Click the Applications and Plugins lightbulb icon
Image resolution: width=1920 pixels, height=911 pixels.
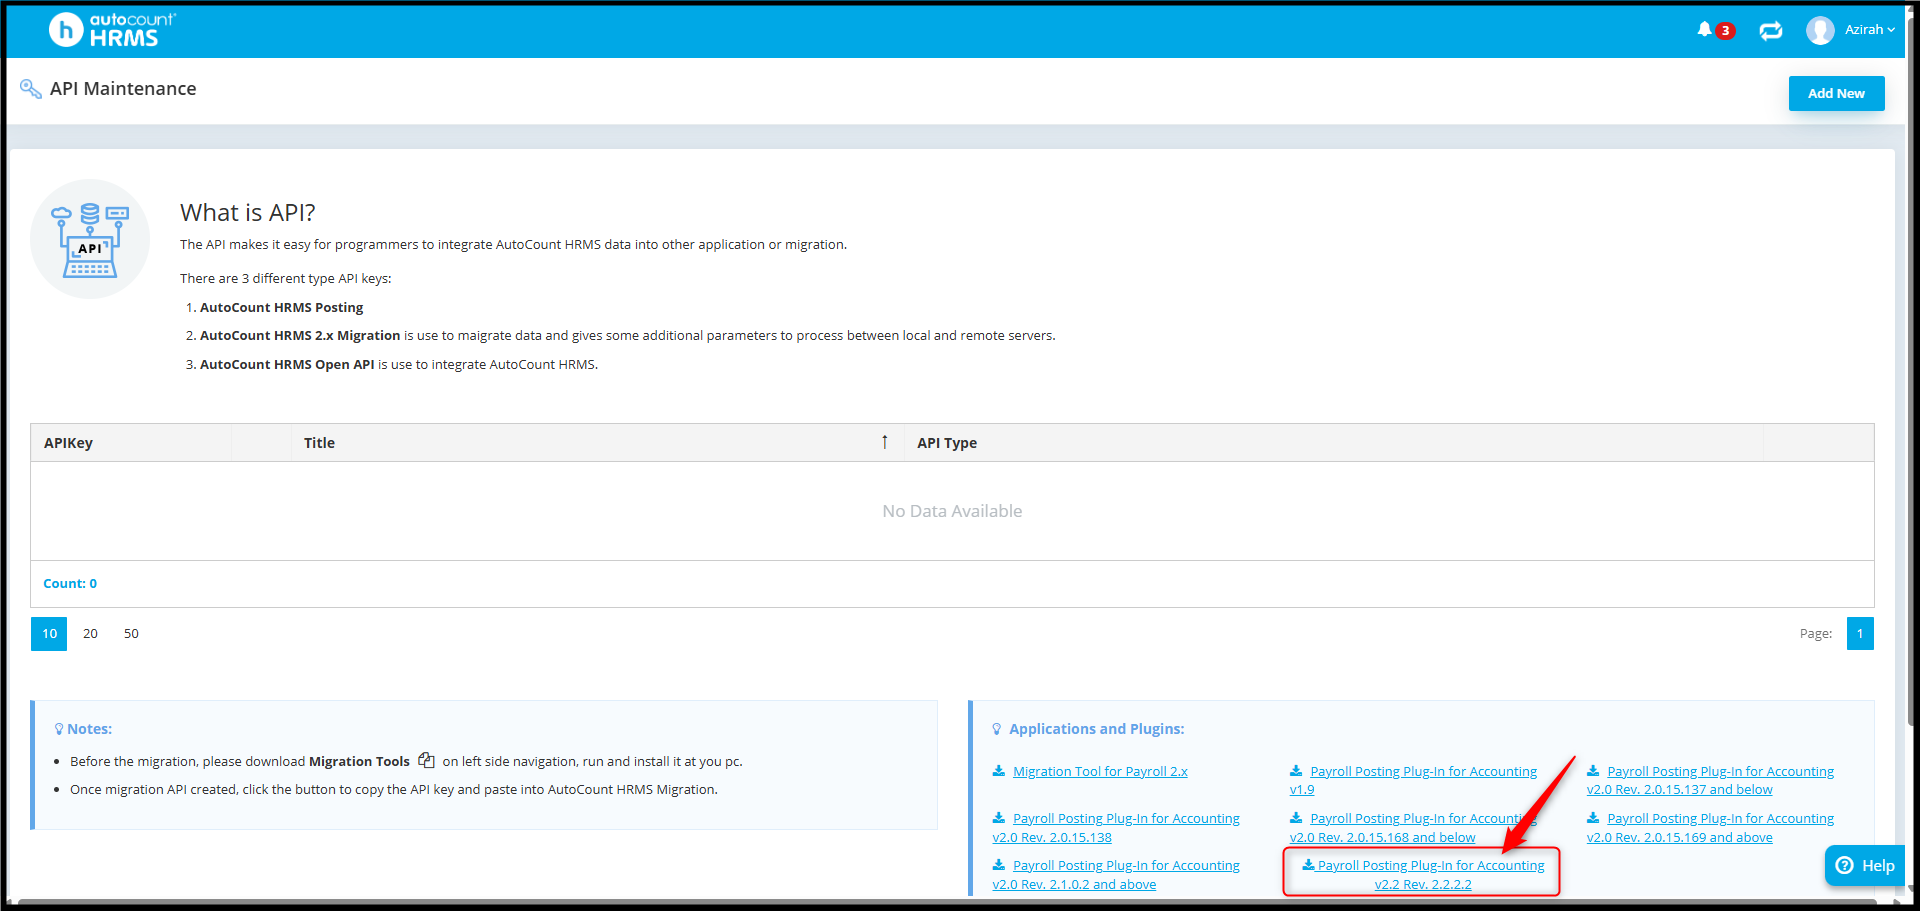pos(996,729)
